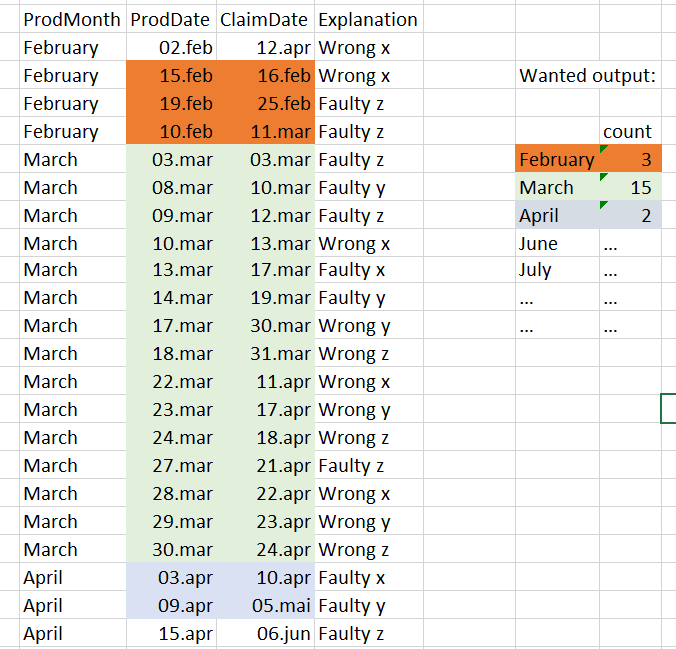Select the June summary cell
Screen dimensions: 676x649
point(557,243)
